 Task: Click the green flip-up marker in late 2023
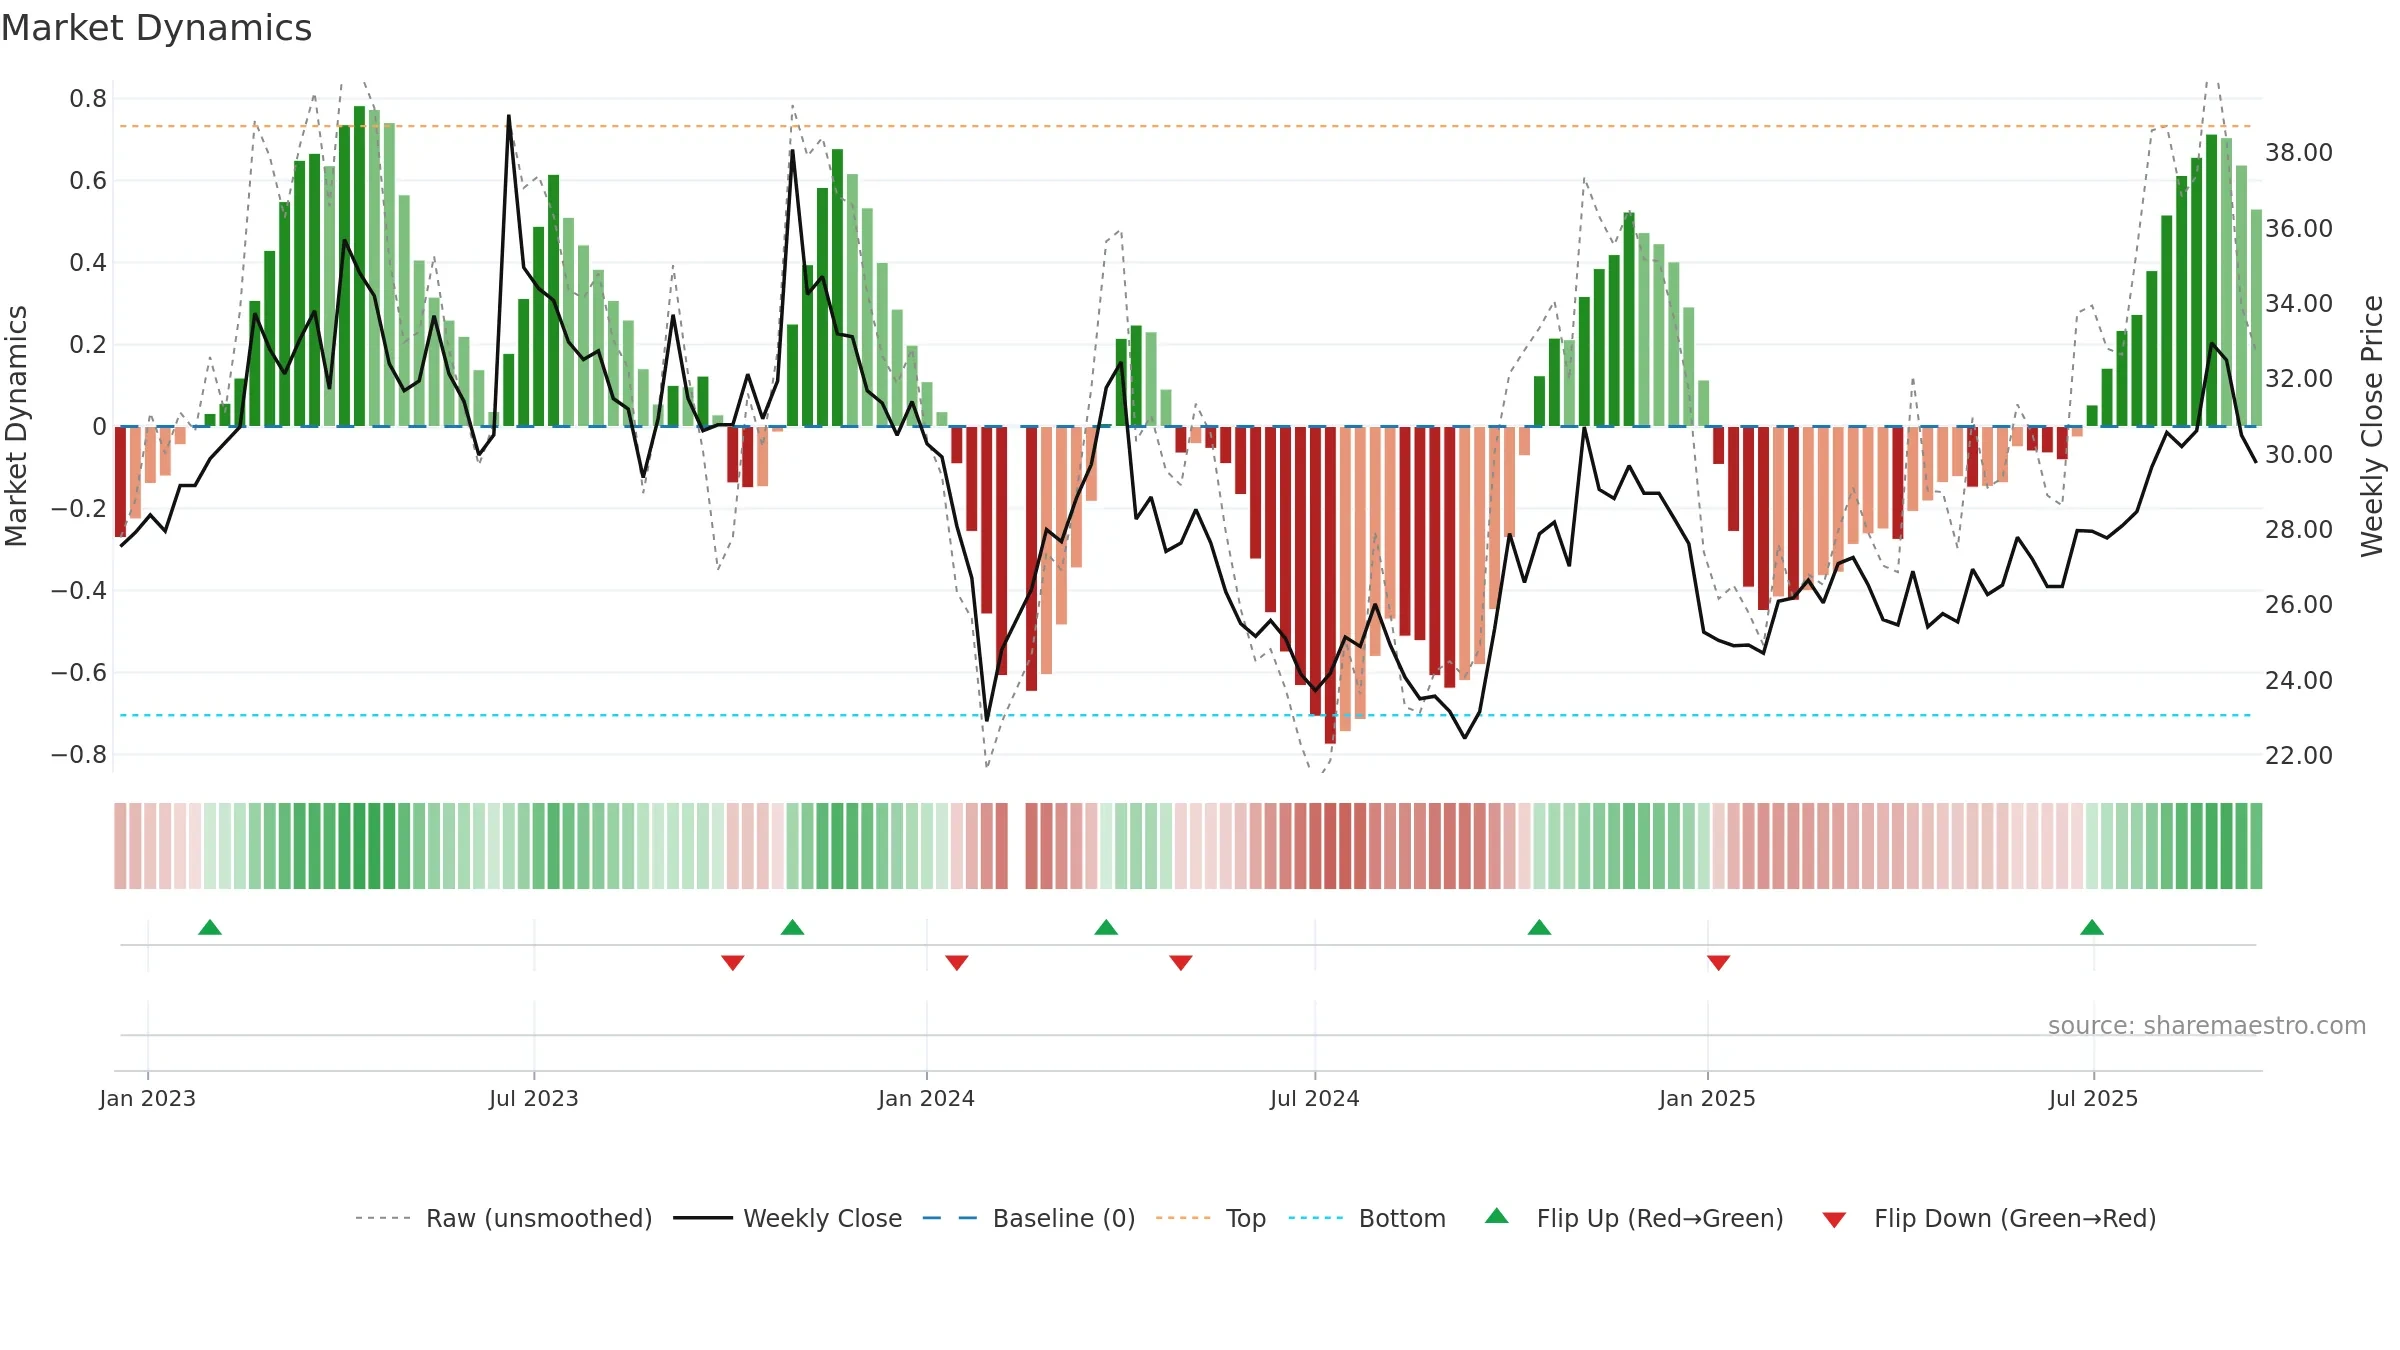(792, 927)
